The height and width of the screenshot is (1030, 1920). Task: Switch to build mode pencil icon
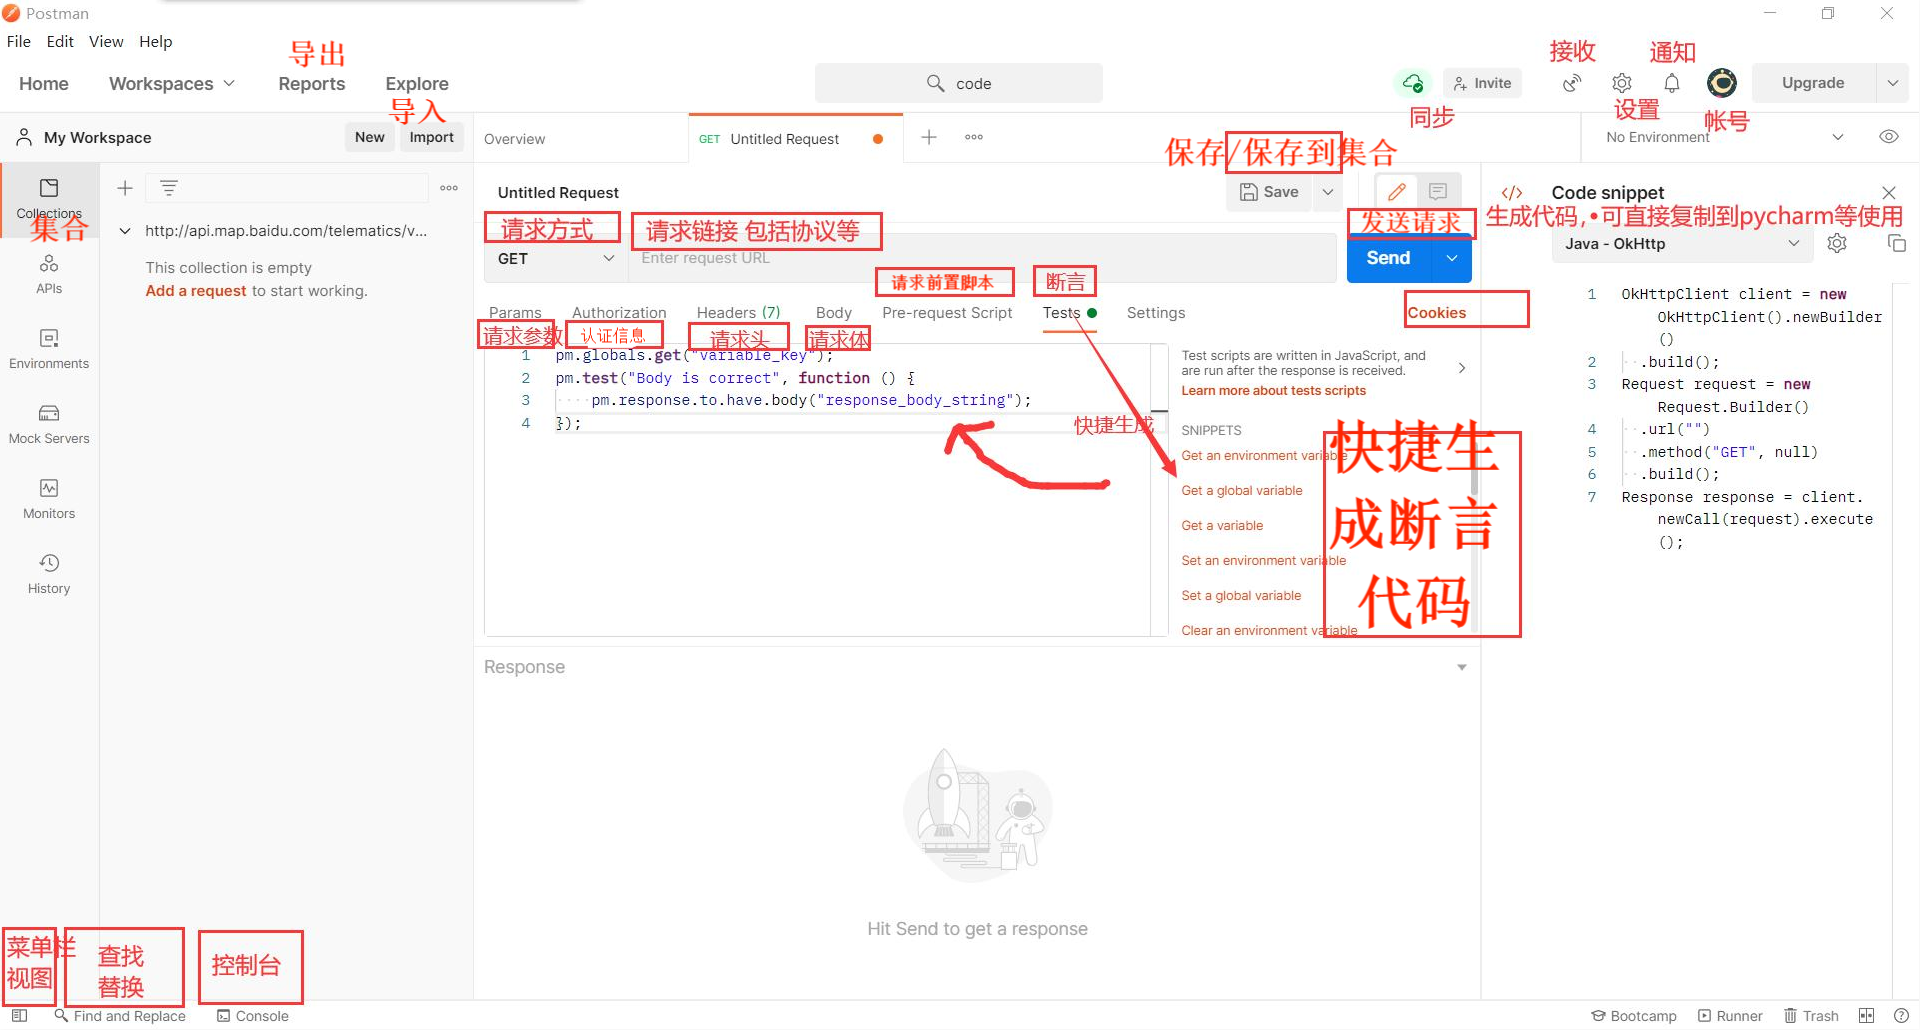click(1397, 192)
